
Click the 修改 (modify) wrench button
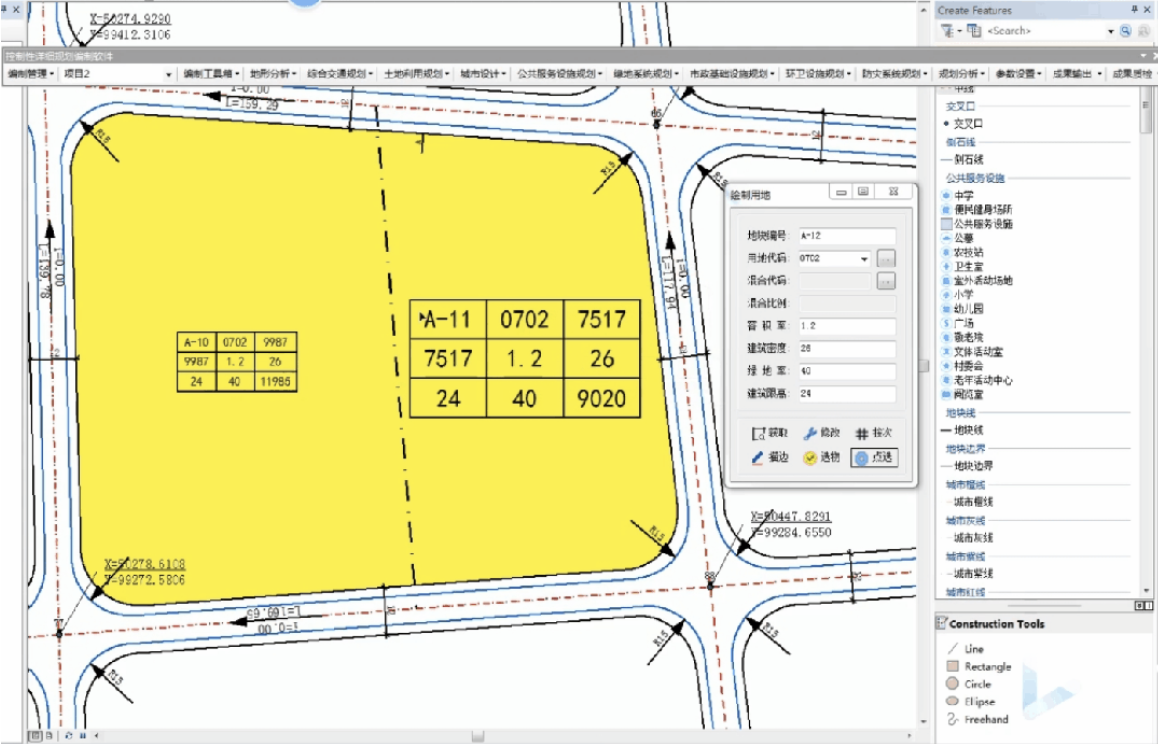click(821, 433)
